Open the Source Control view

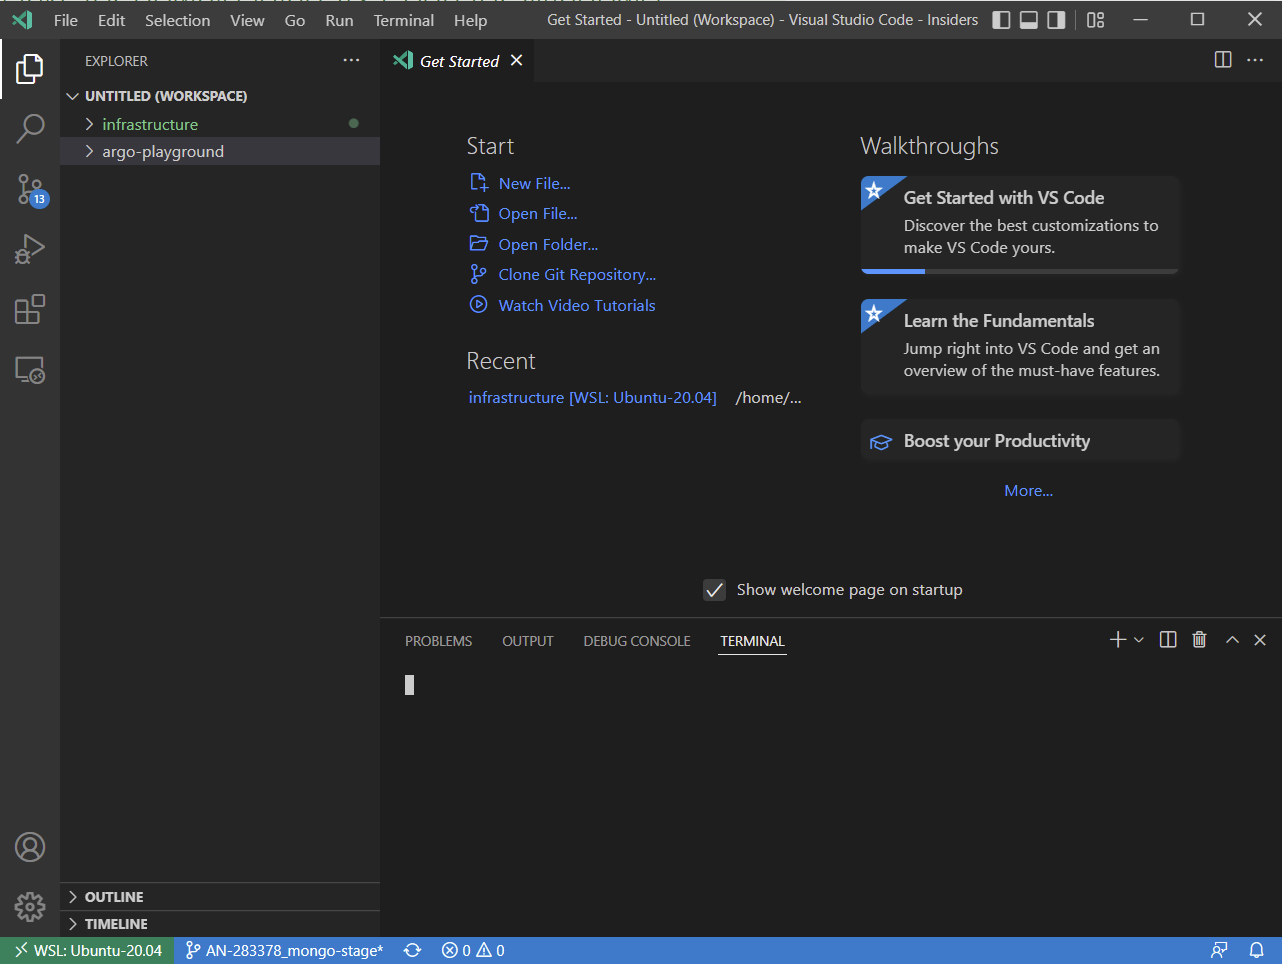[30, 189]
